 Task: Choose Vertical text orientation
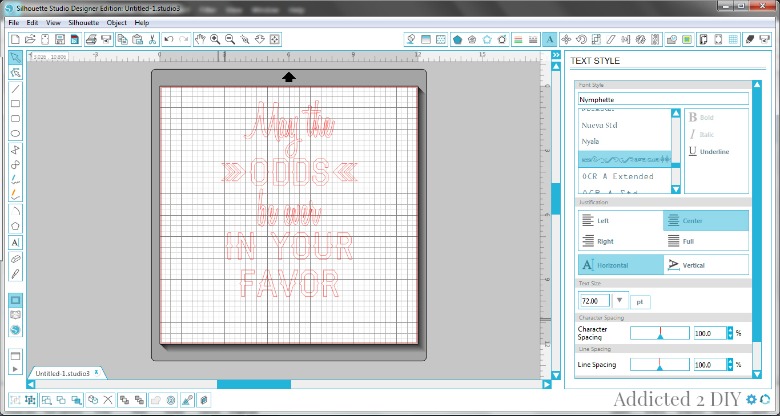[x=706, y=265]
